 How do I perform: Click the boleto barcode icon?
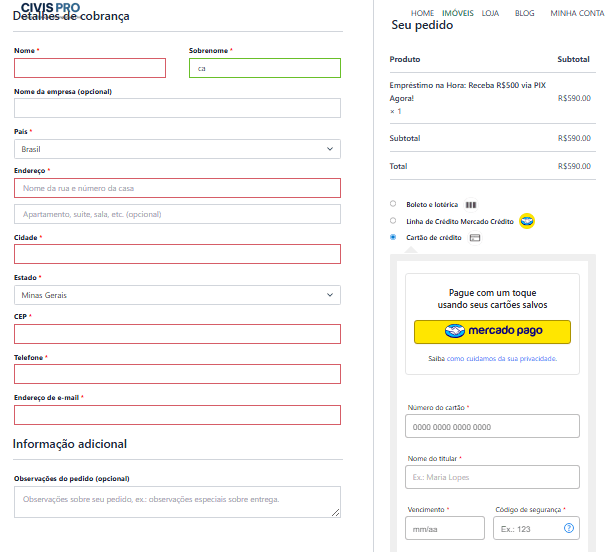pos(471,204)
